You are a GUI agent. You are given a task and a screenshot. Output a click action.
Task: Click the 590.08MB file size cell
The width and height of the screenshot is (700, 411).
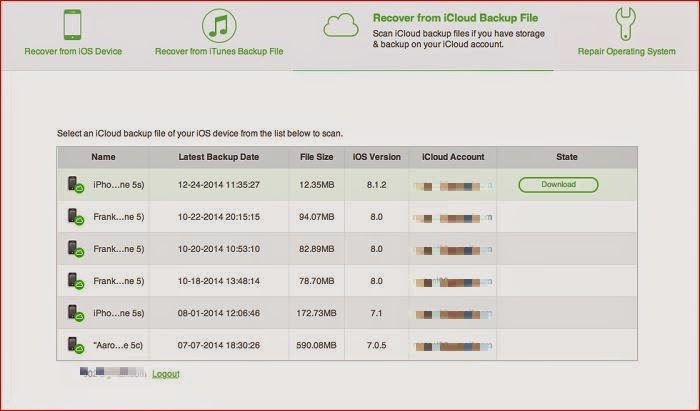pyautogui.click(x=317, y=345)
